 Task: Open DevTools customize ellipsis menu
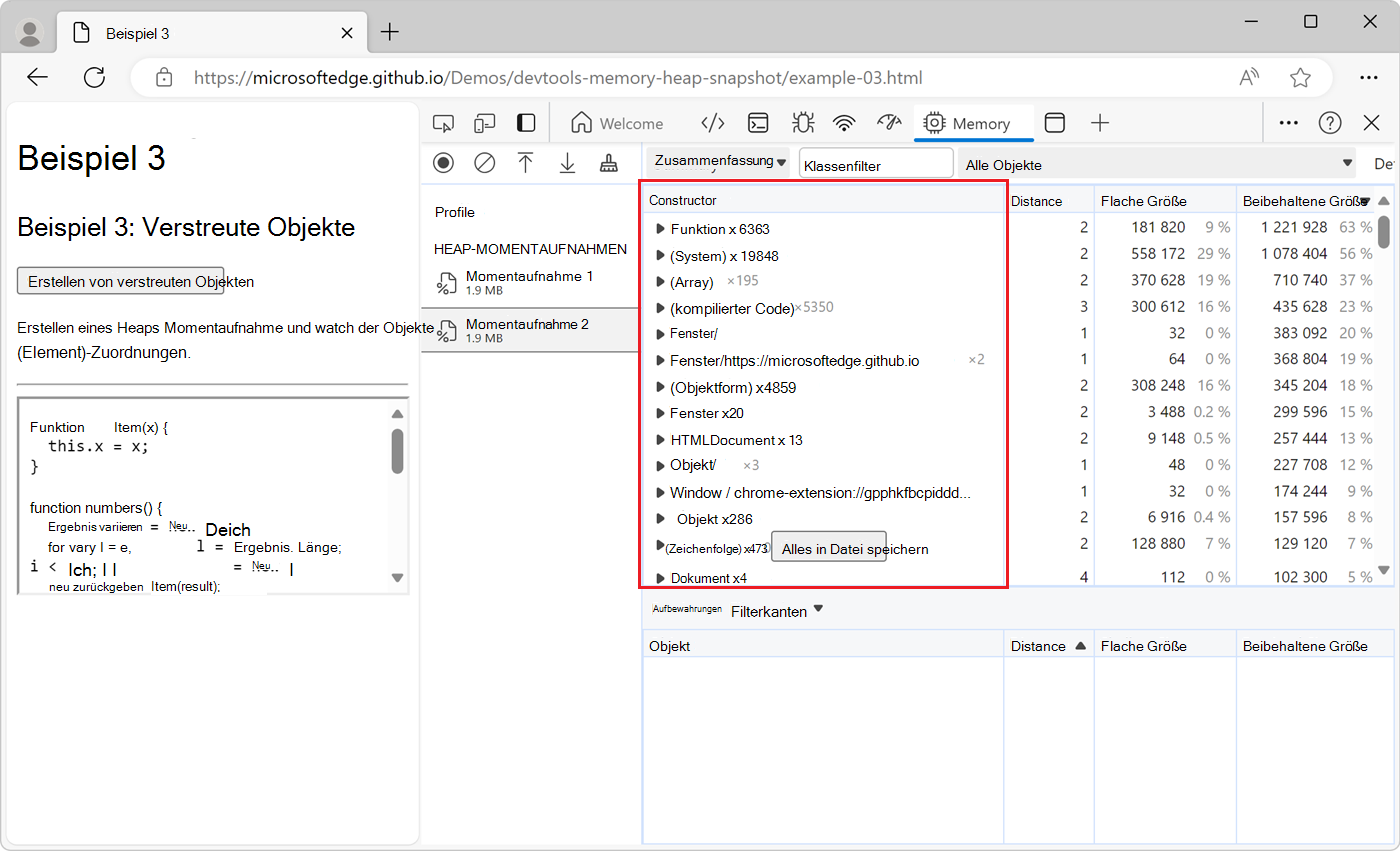point(1289,123)
